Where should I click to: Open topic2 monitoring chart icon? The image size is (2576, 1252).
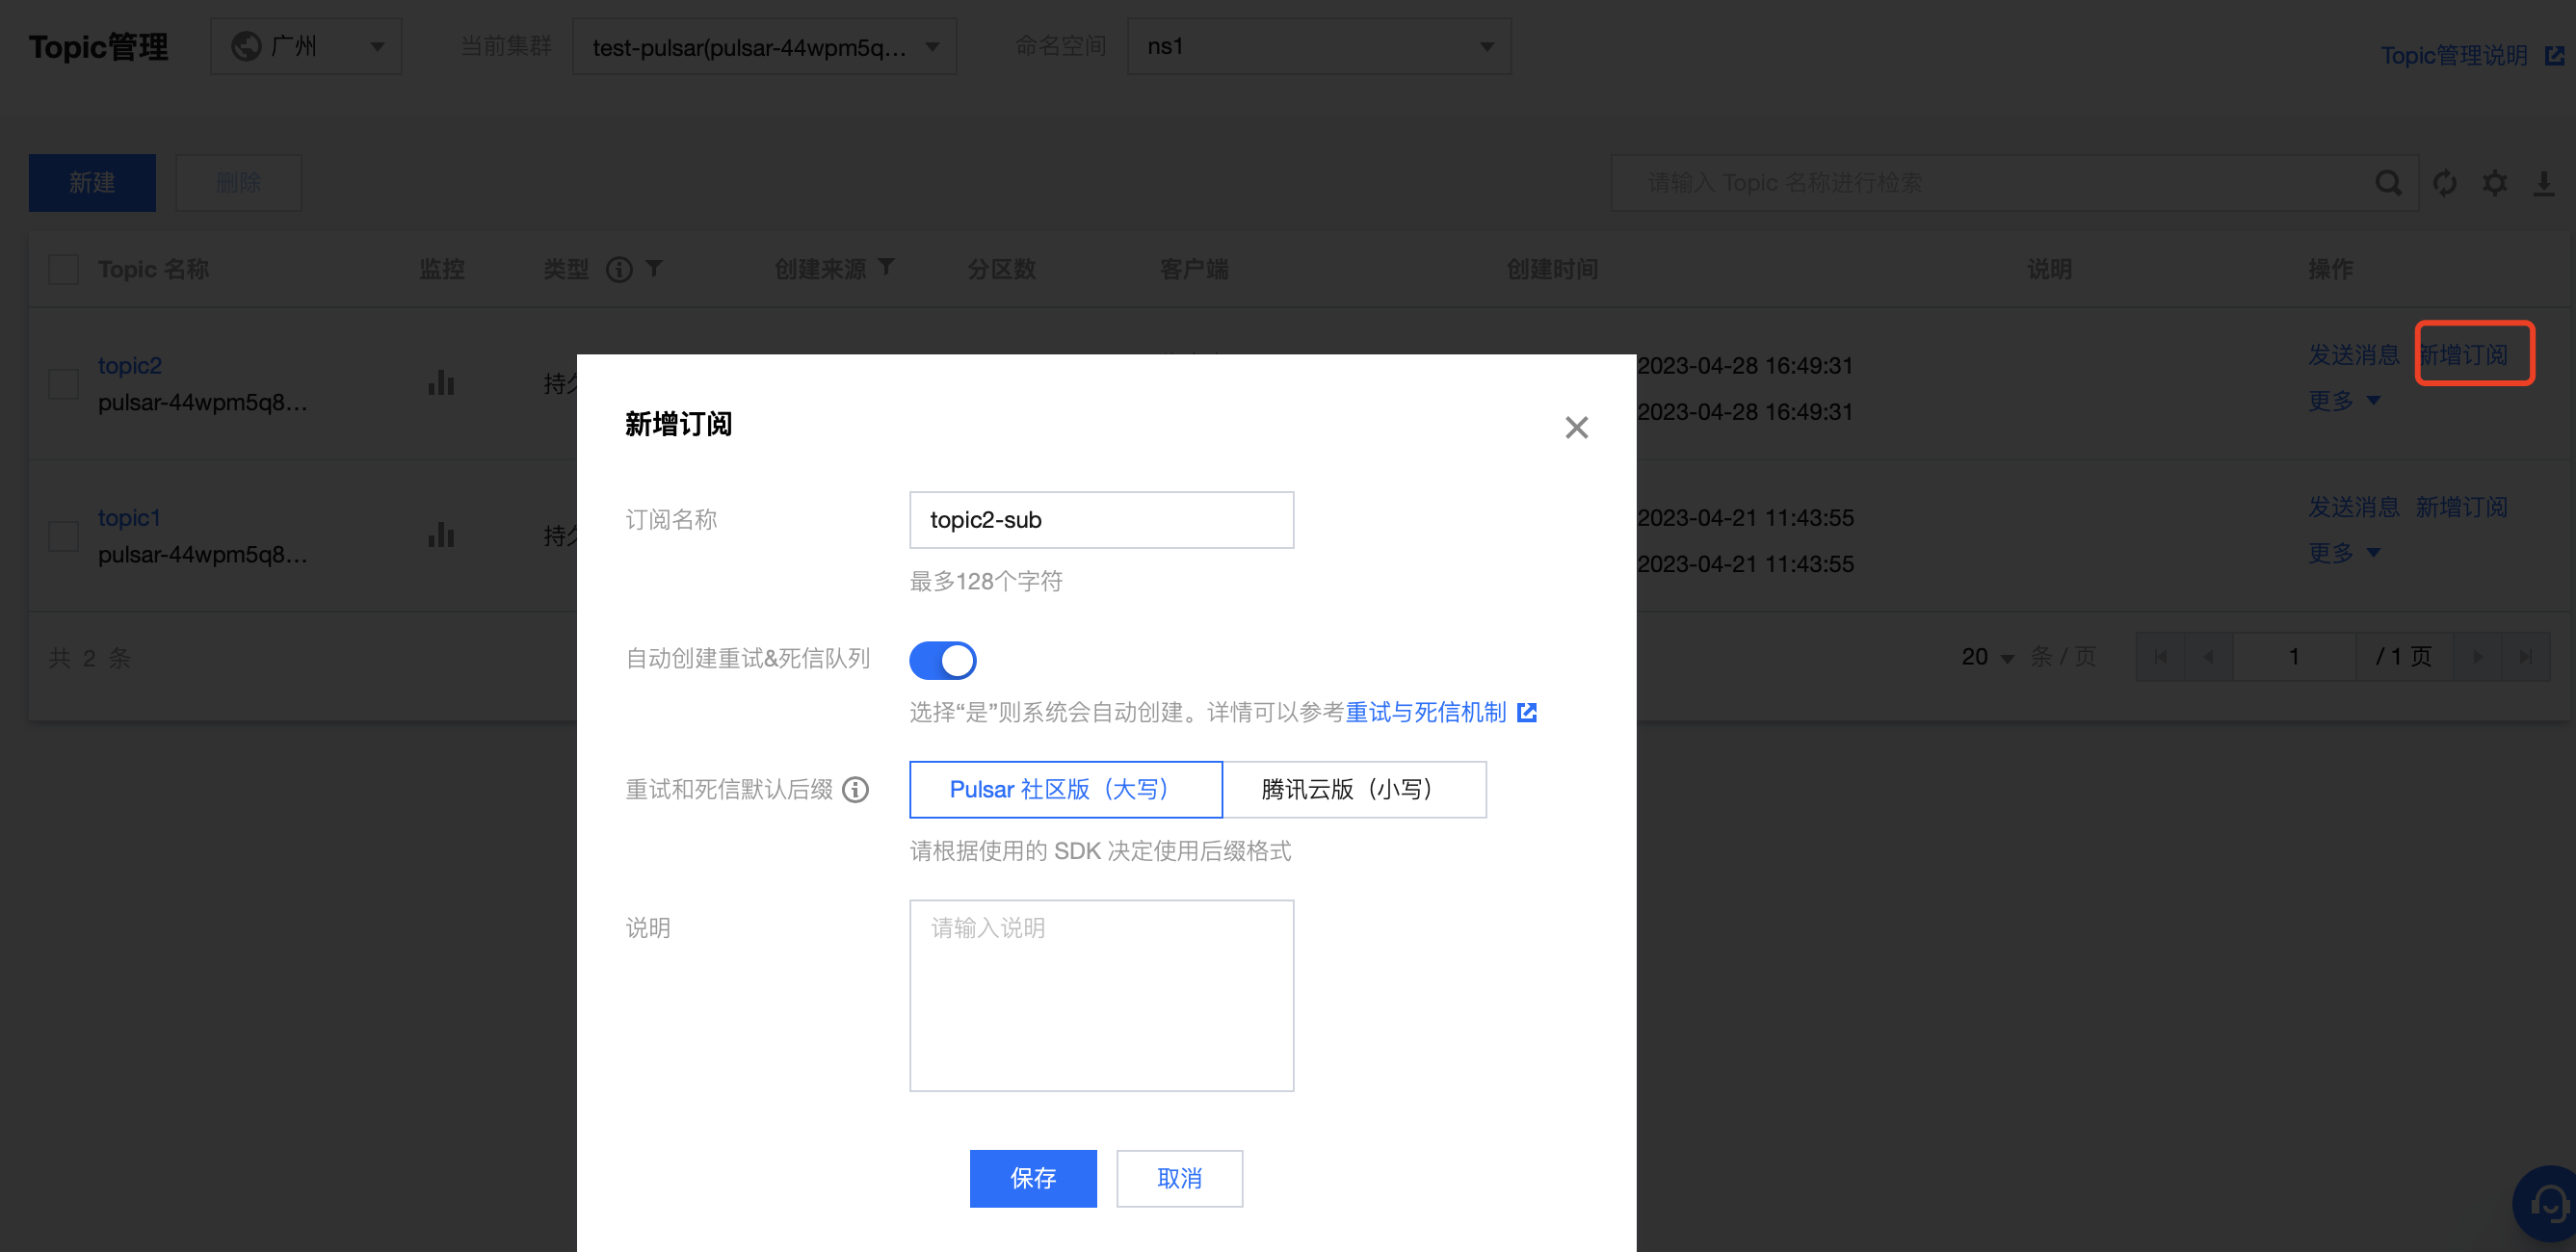pos(441,383)
